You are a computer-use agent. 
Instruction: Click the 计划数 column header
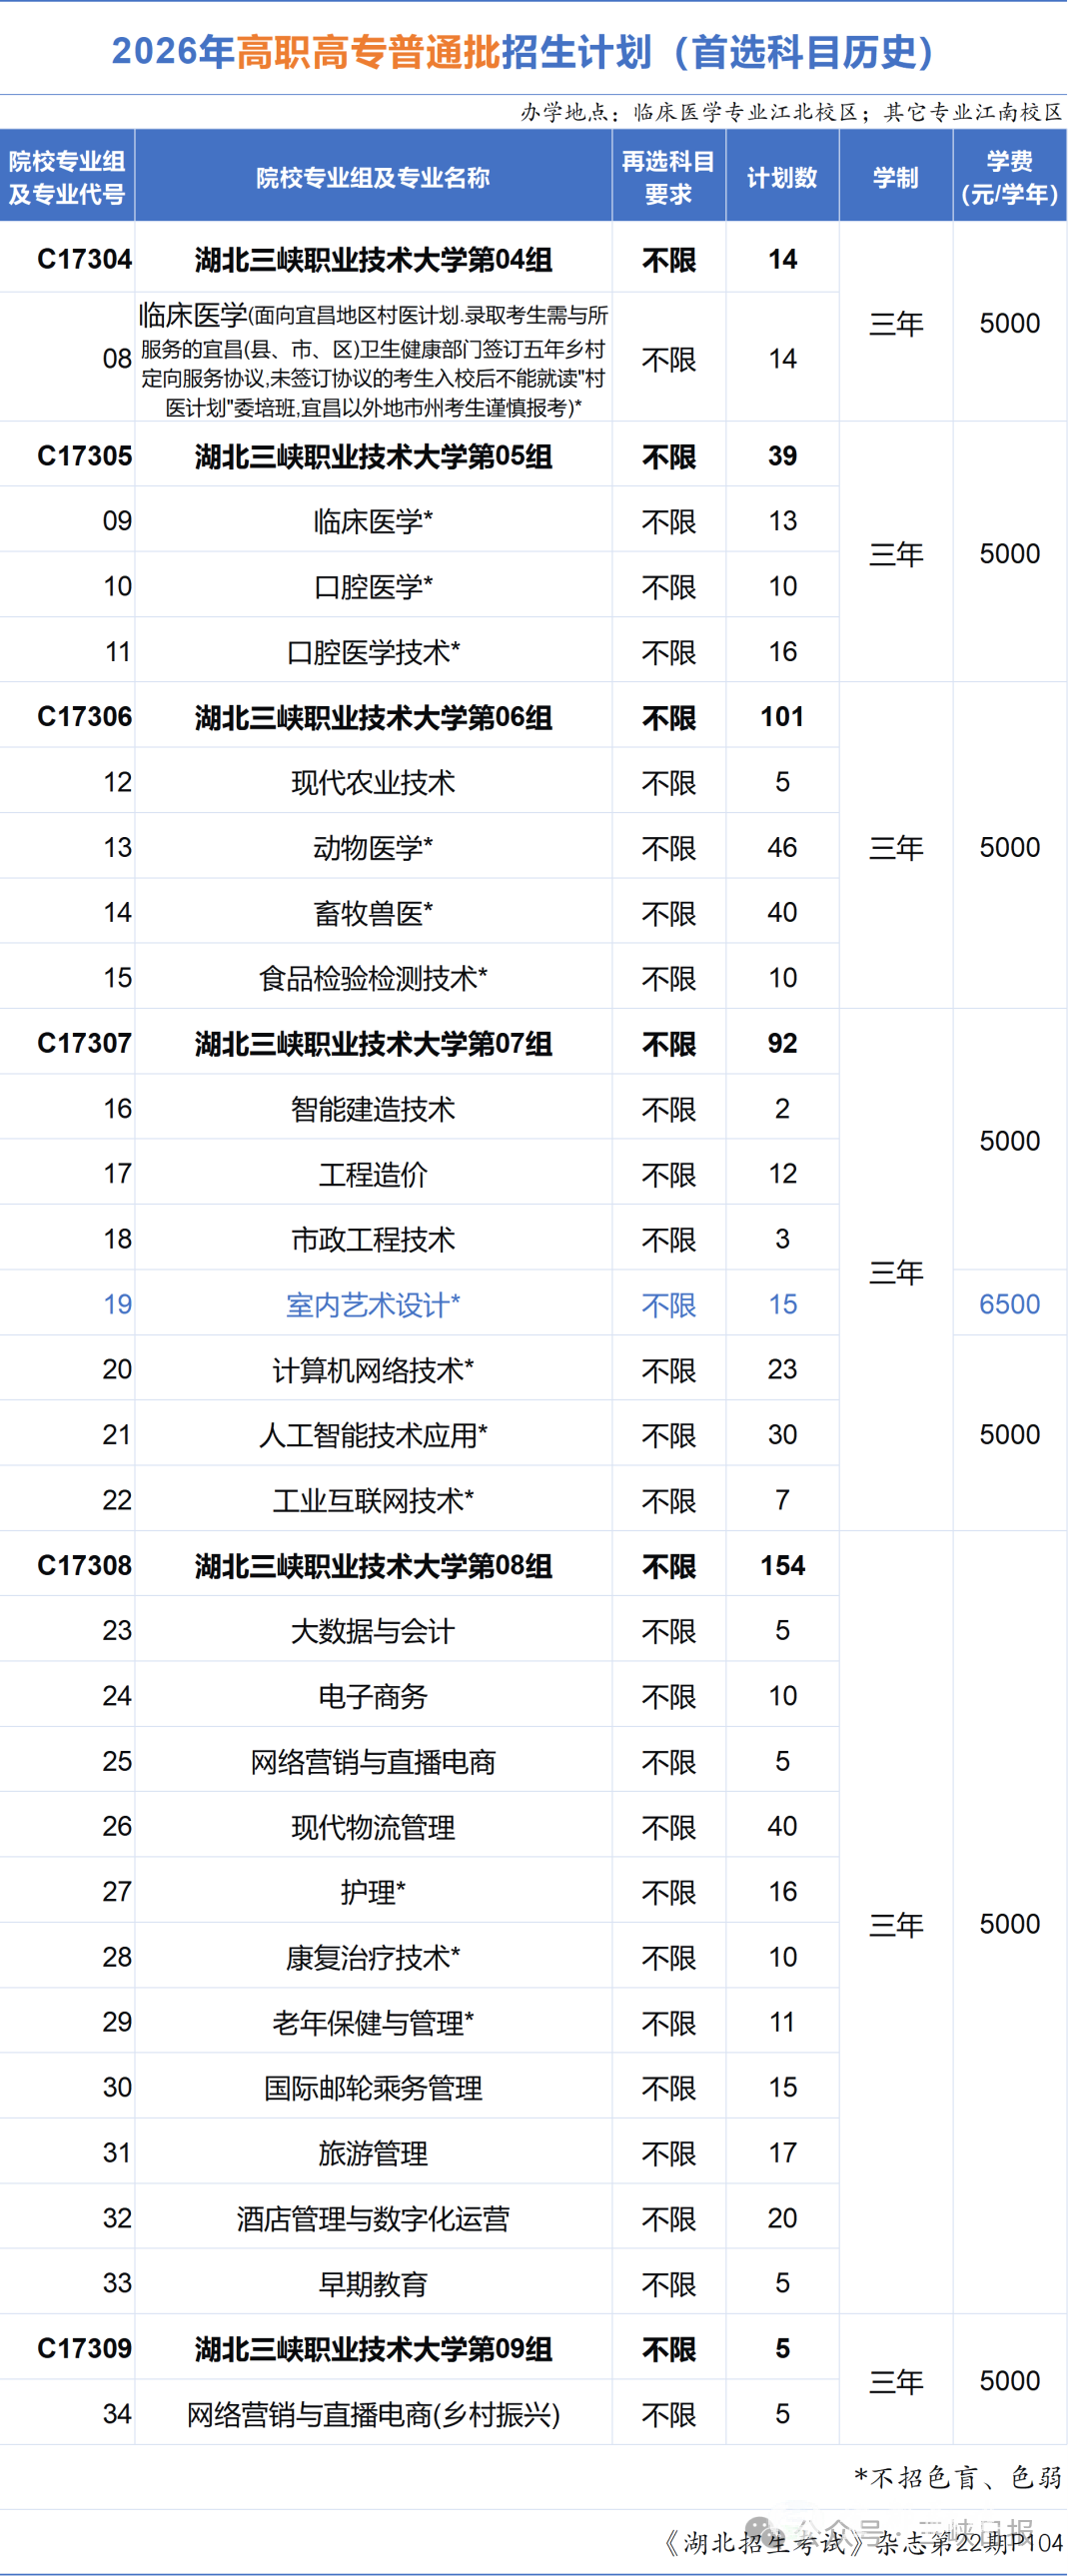click(782, 178)
